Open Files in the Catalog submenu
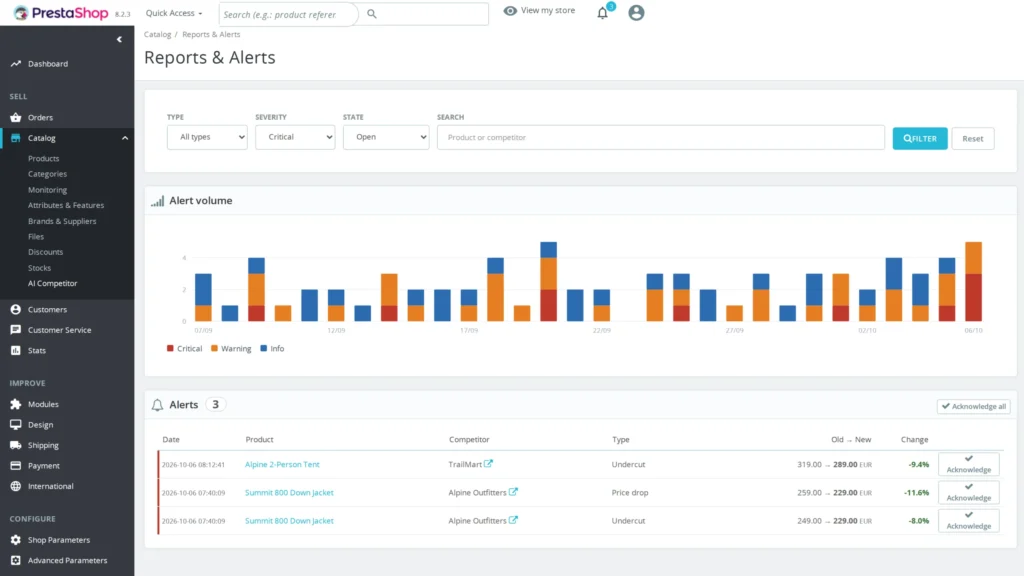The width and height of the screenshot is (1024, 576). pos(36,237)
